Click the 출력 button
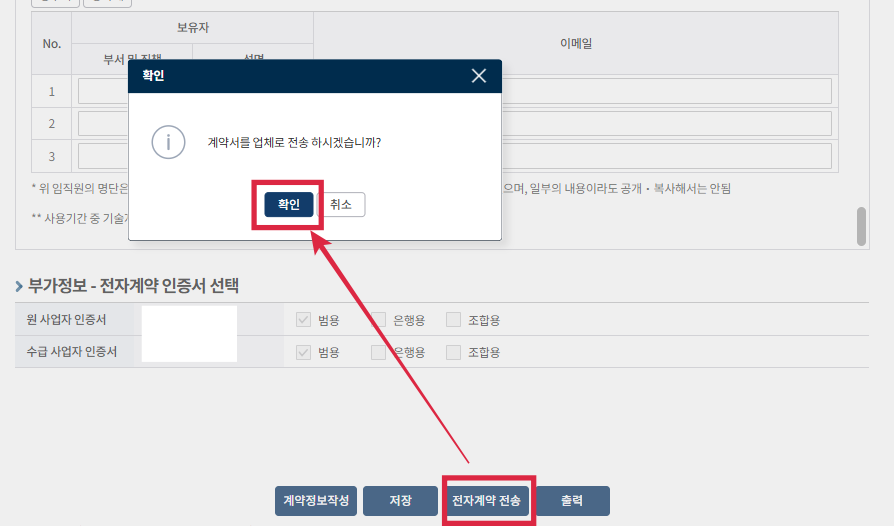Image resolution: width=894 pixels, height=526 pixels. [x=572, y=500]
